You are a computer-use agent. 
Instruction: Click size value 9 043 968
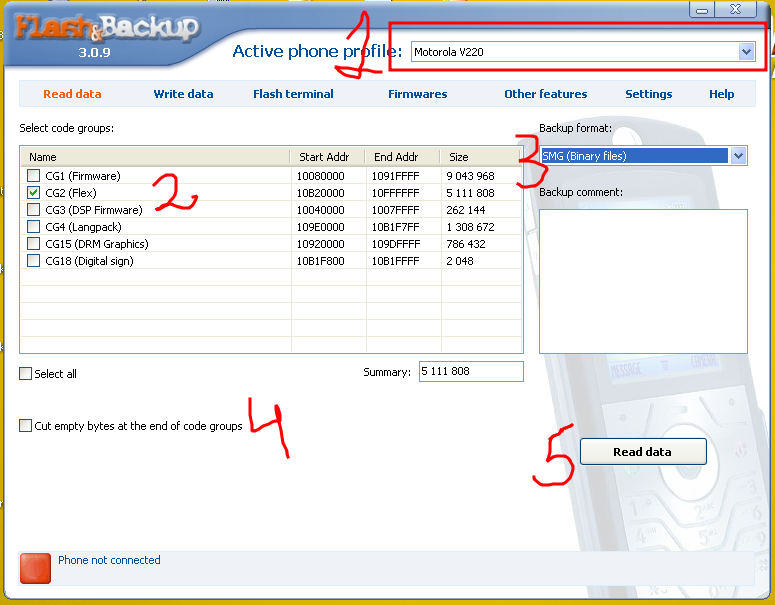pos(470,176)
